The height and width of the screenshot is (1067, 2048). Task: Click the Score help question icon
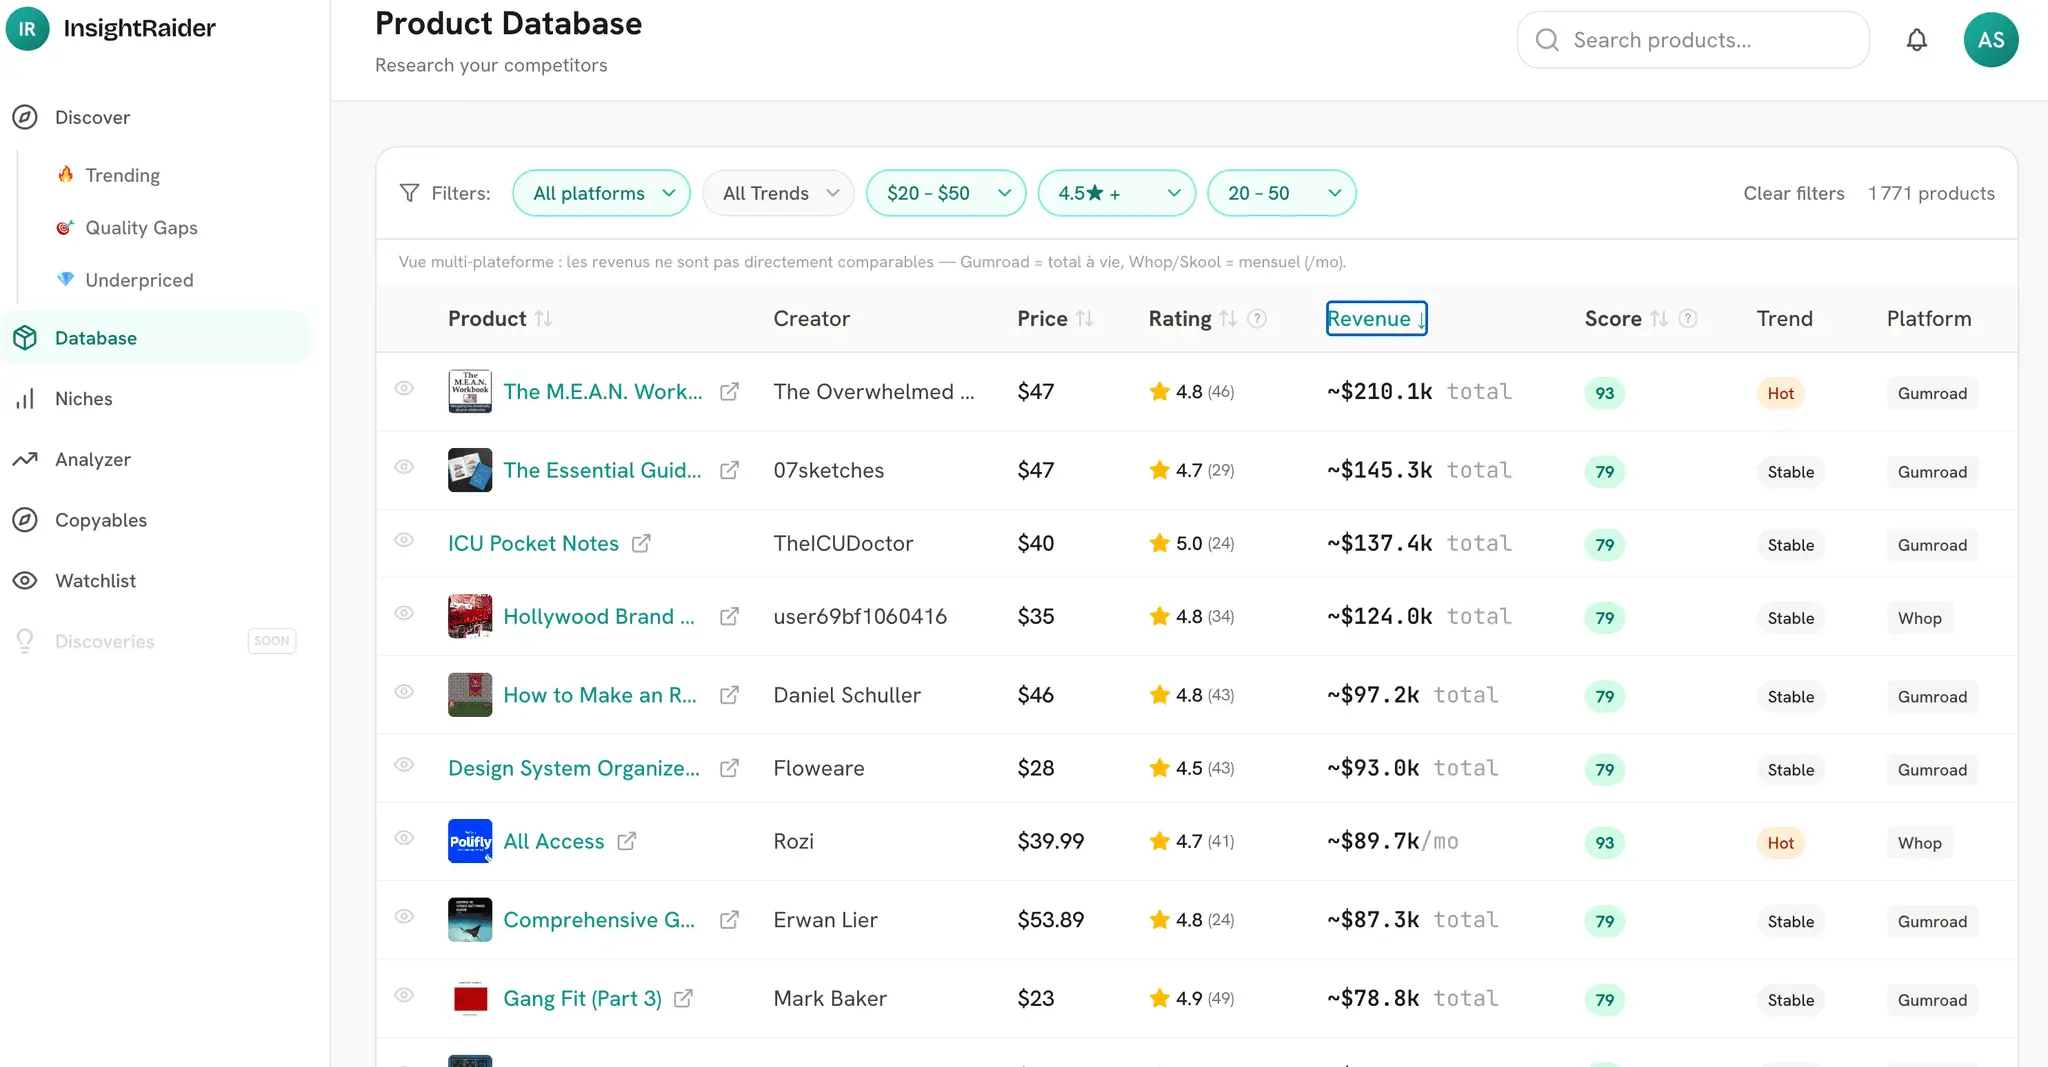pos(1687,319)
